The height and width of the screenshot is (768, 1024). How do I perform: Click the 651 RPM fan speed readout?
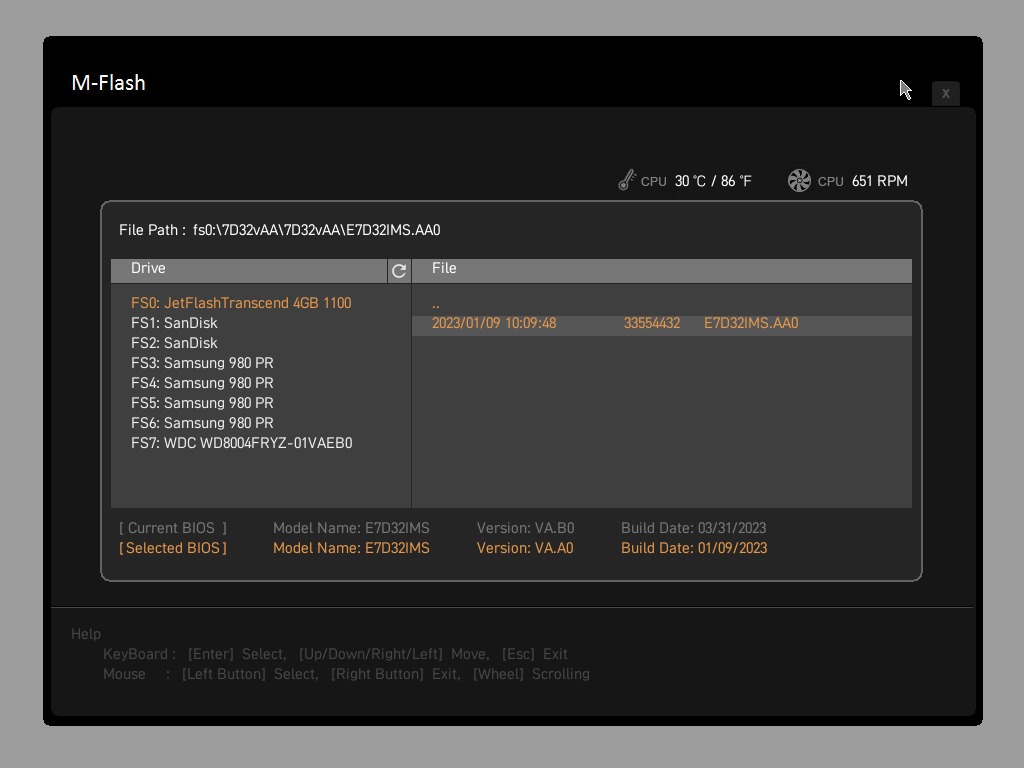click(x=880, y=181)
